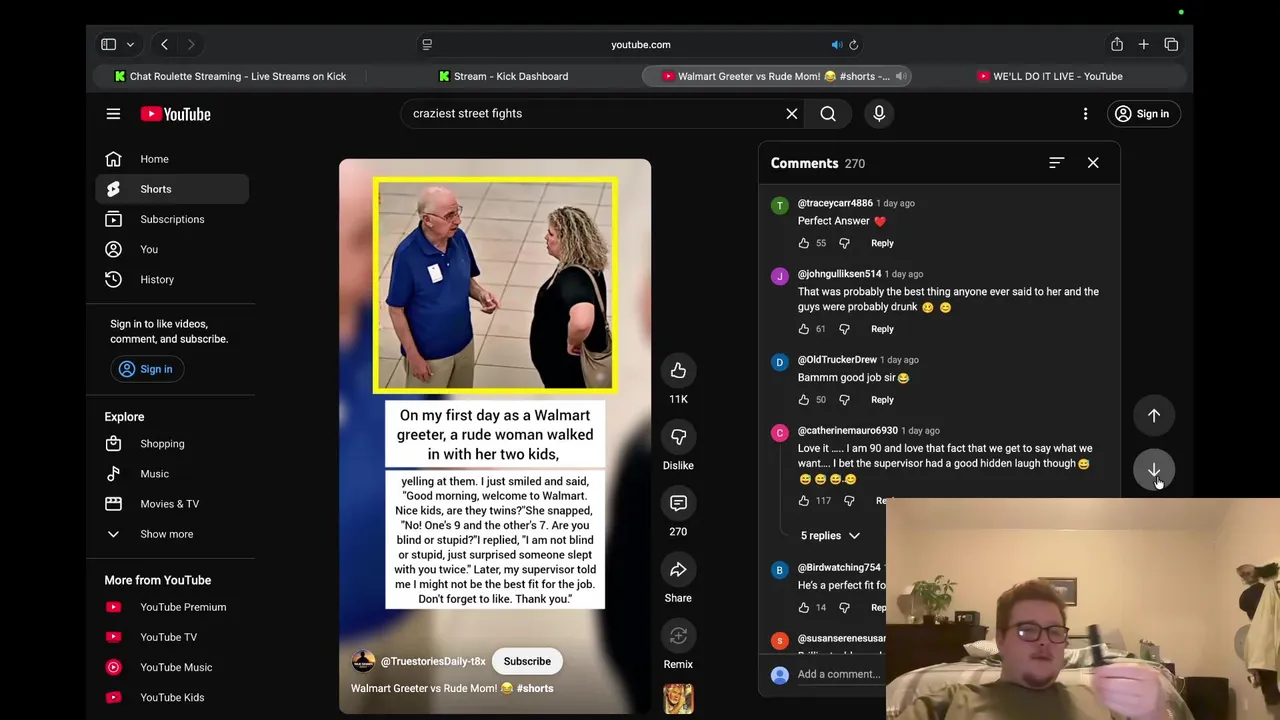Open Movies & TV under Explore
The height and width of the screenshot is (720, 1280).
click(172, 504)
